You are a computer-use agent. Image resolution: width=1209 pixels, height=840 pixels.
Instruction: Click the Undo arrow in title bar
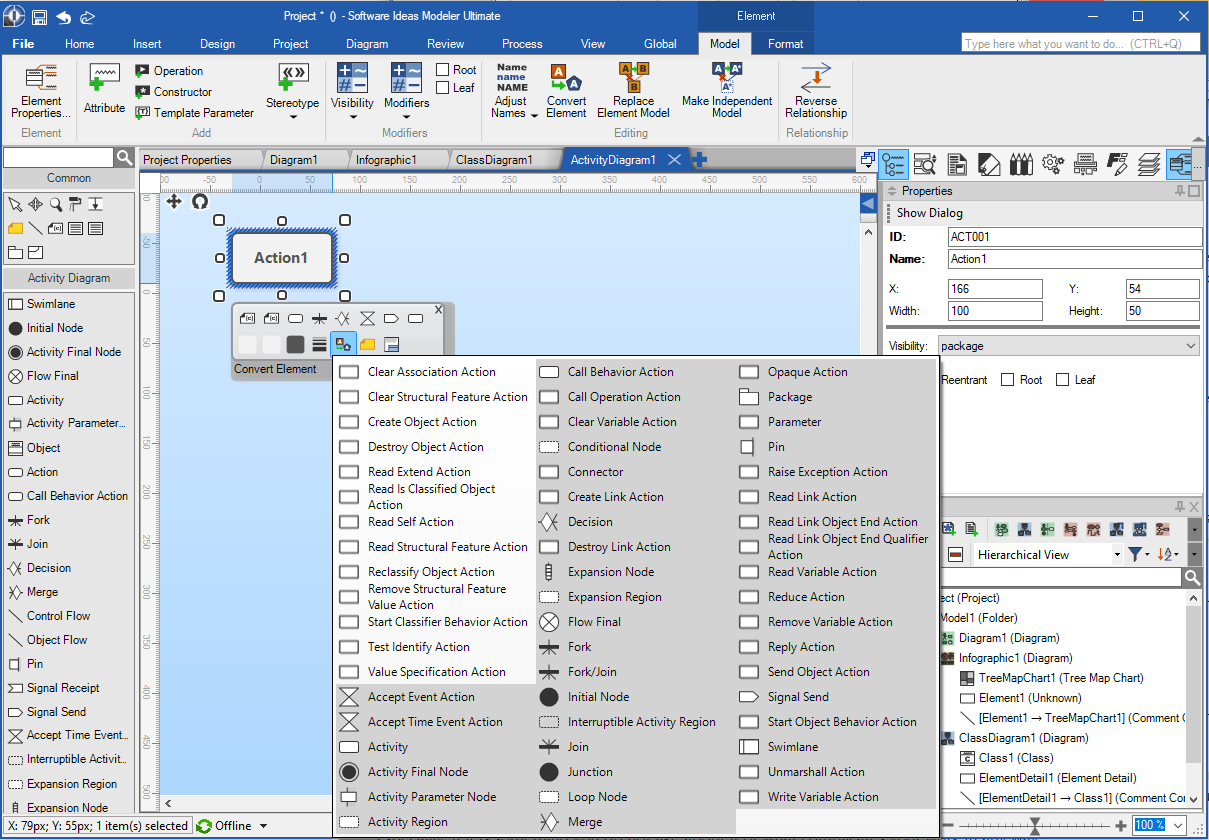[64, 17]
